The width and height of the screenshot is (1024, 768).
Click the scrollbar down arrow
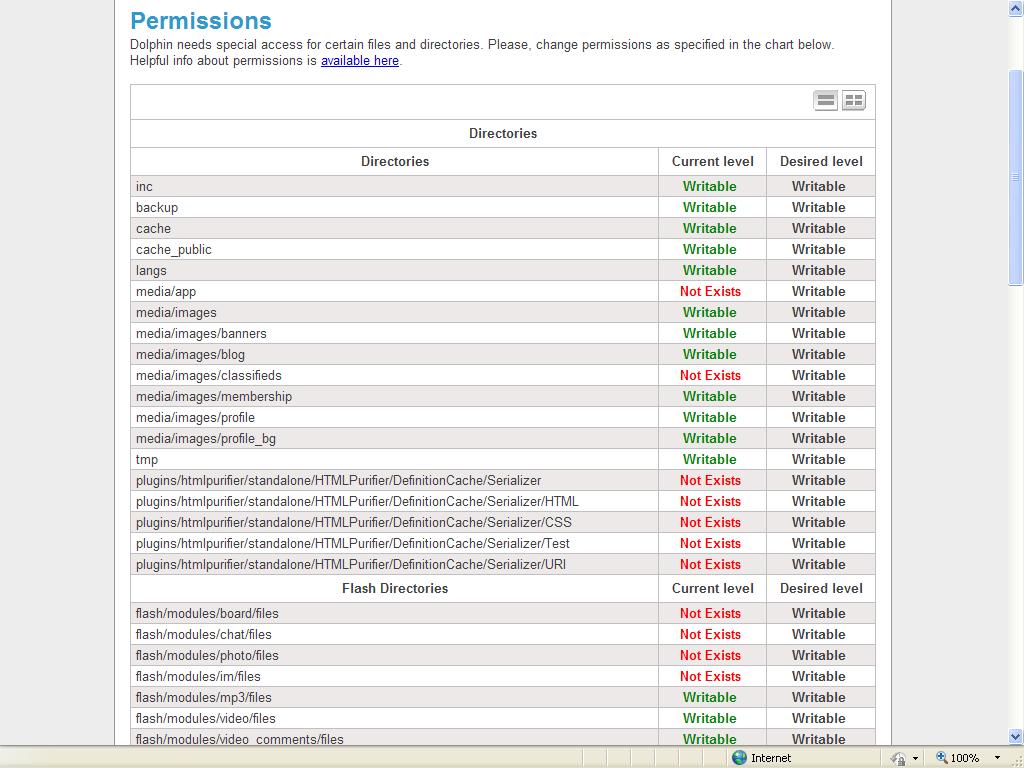pos(1015,737)
